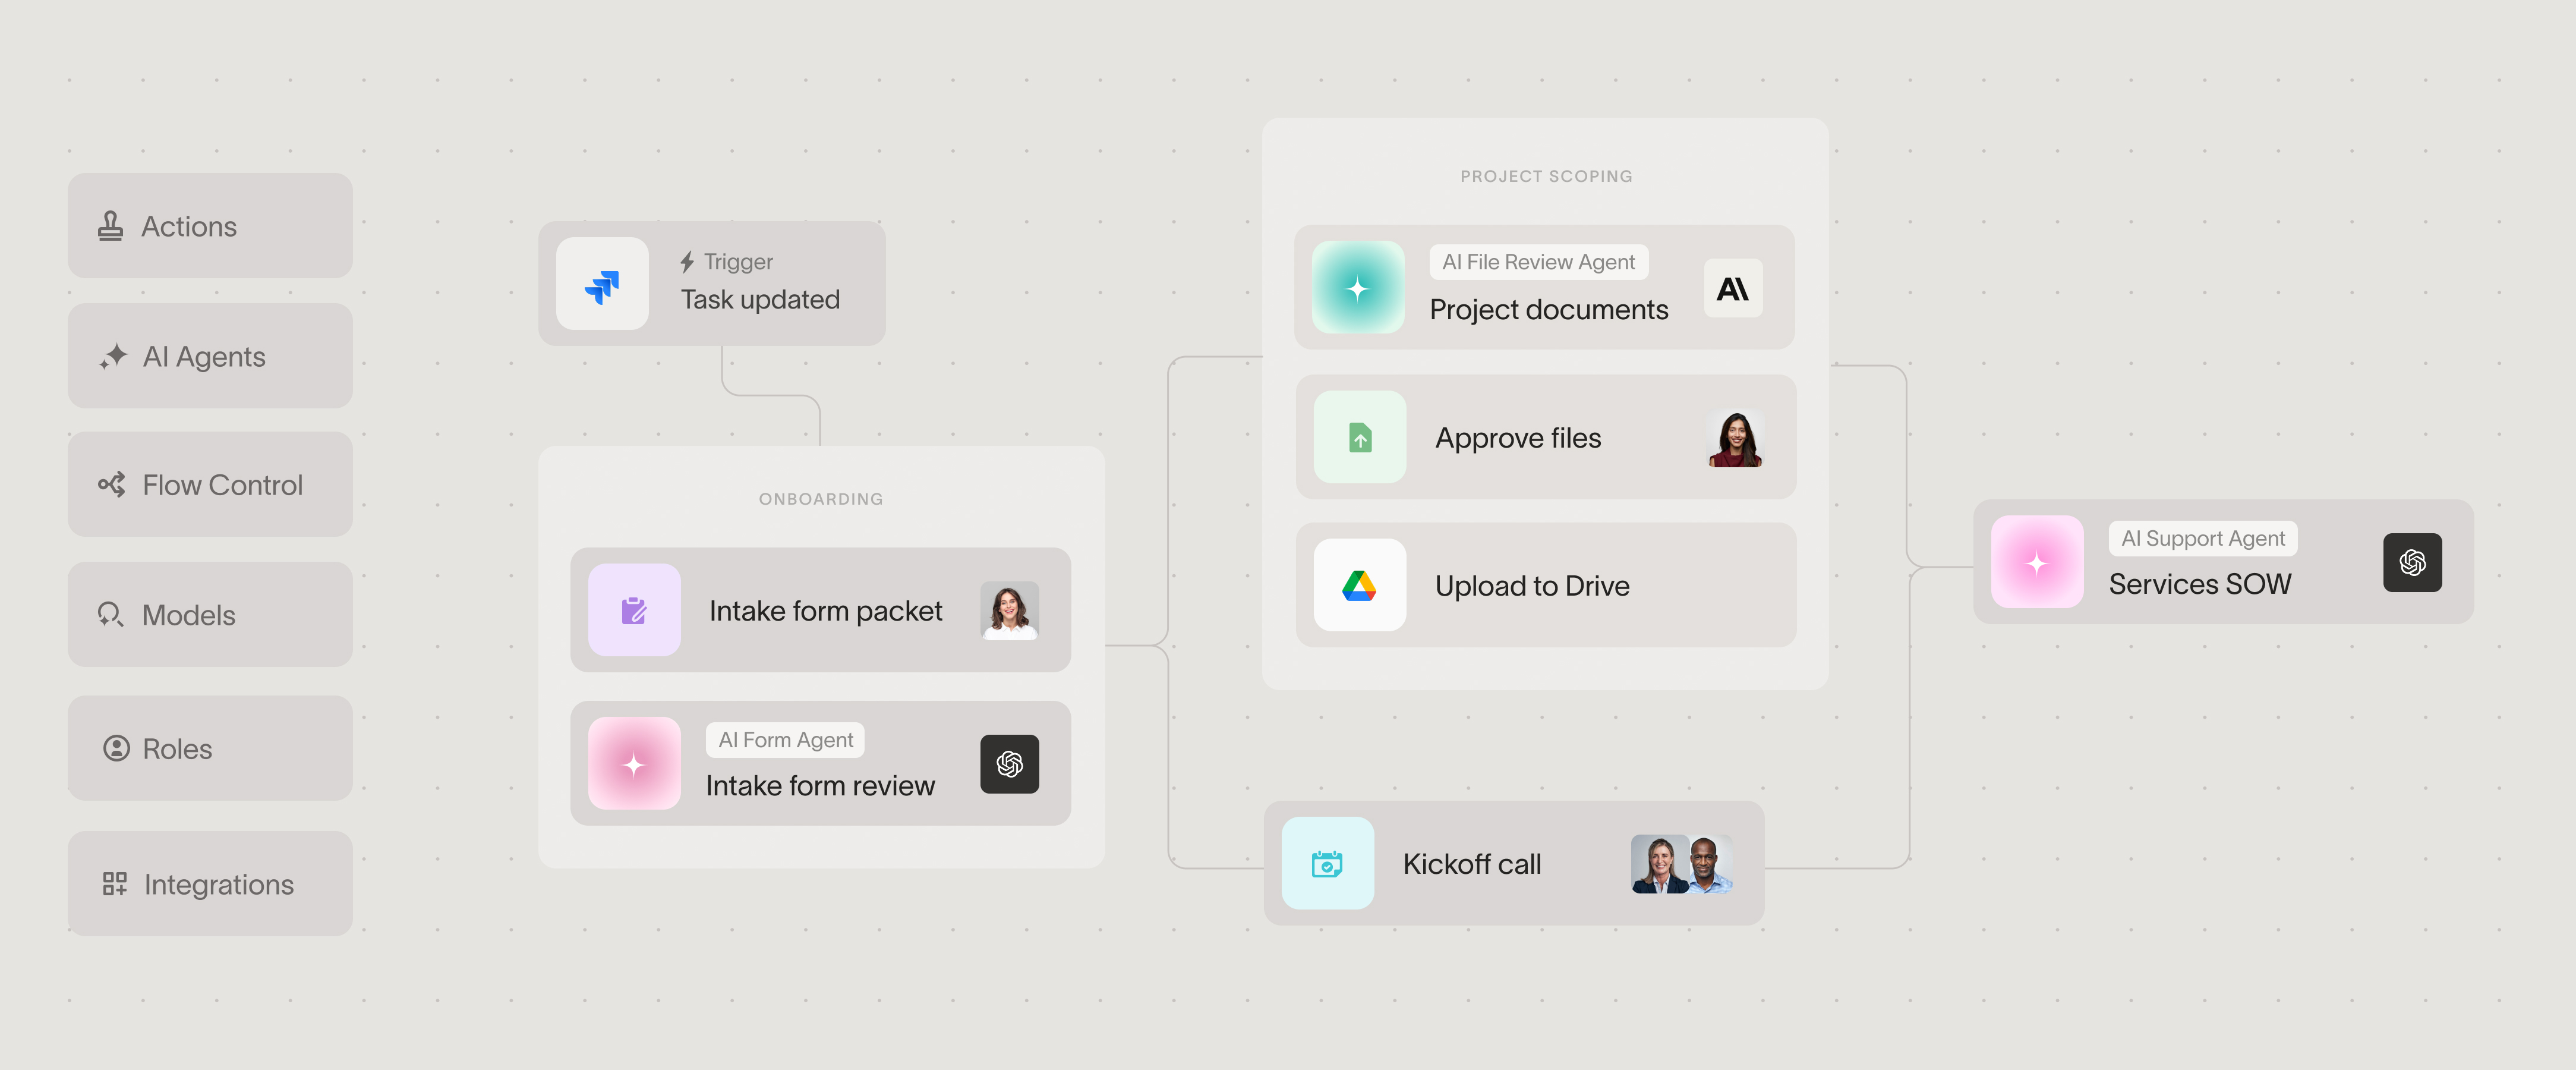Click the purple form icon on Intake packet

point(634,610)
